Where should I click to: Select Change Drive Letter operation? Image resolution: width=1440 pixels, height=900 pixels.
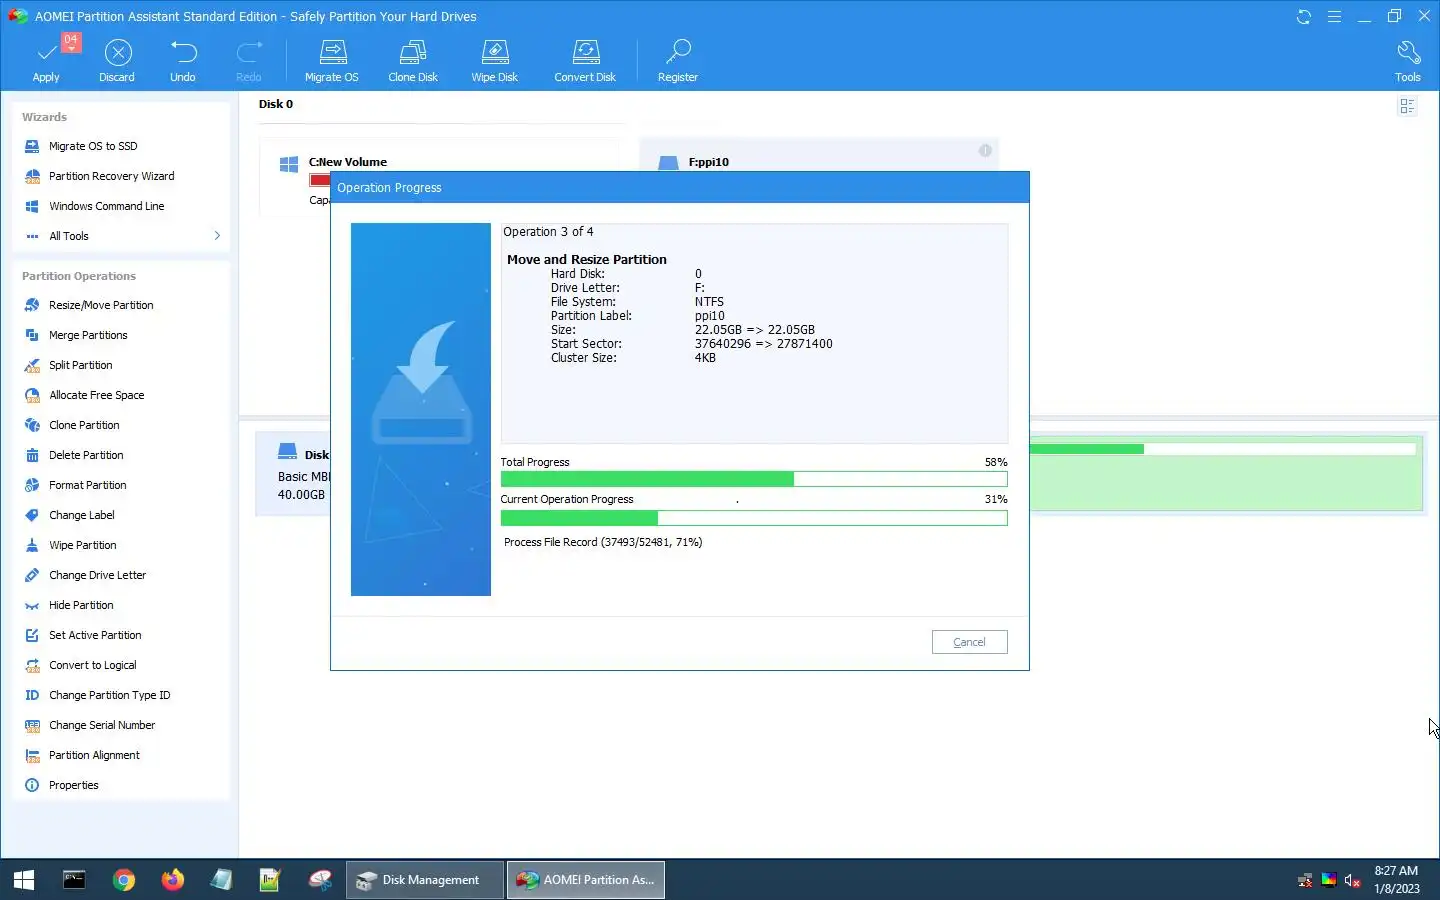[97, 575]
